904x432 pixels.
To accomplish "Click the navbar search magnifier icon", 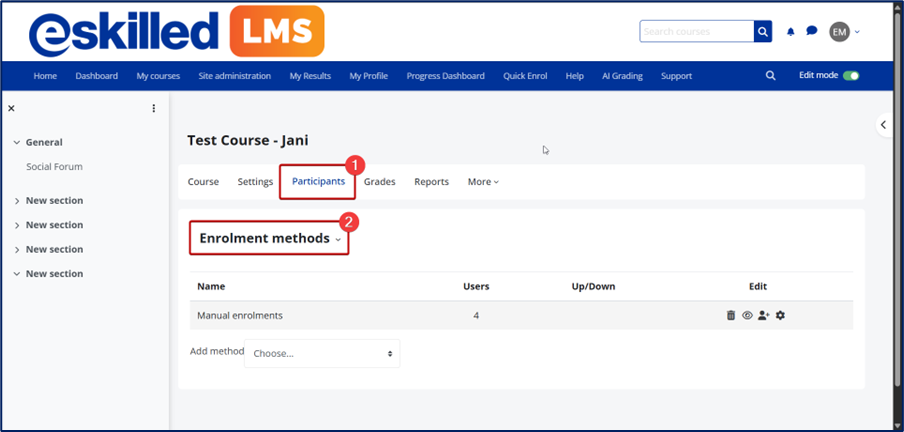I will 770,76.
